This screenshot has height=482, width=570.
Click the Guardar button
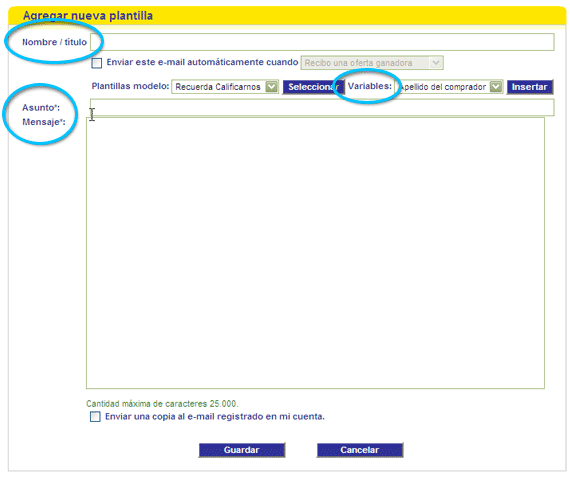(242, 450)
